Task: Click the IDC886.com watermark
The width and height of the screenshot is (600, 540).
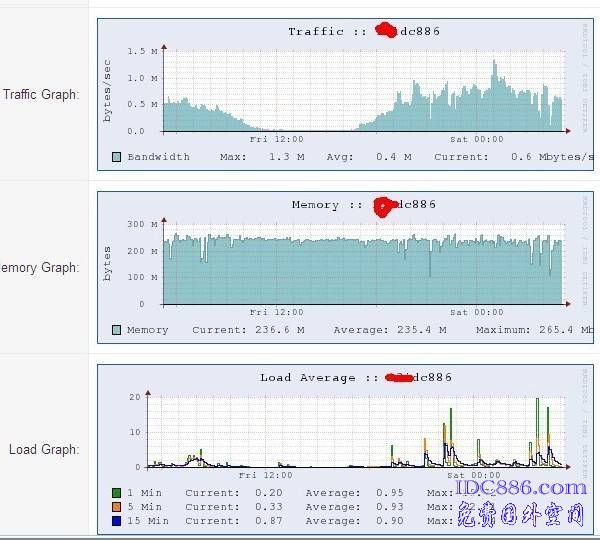Action: pyautogui.click(x=520, y=487)
